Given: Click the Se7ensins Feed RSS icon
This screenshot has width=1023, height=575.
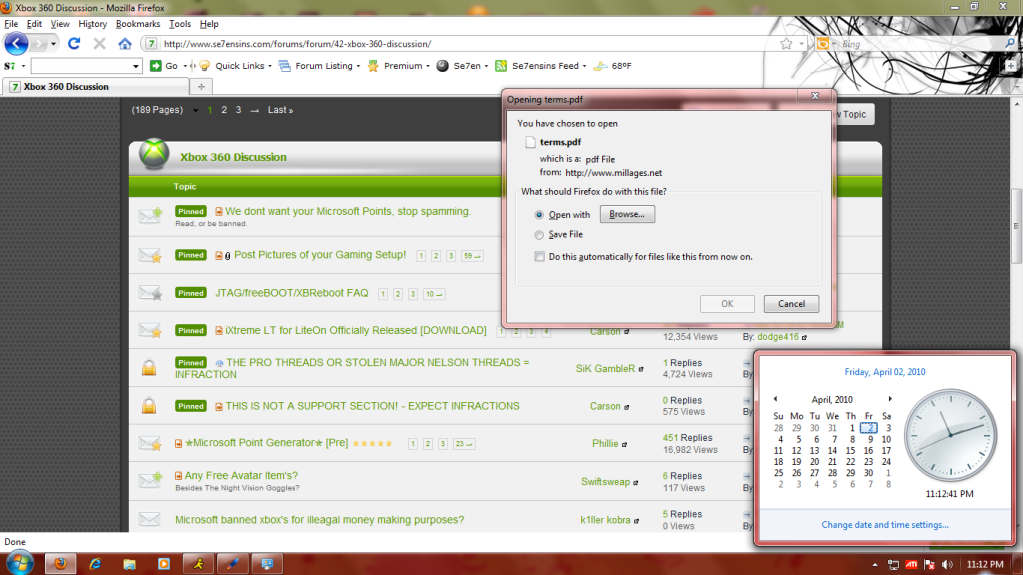Looking at the screenshot, I should [x=501, y=66].
